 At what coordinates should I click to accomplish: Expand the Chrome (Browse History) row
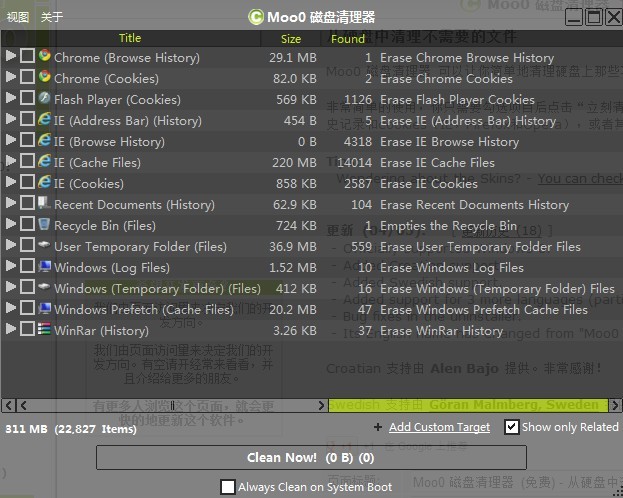[x=11, y=56]
